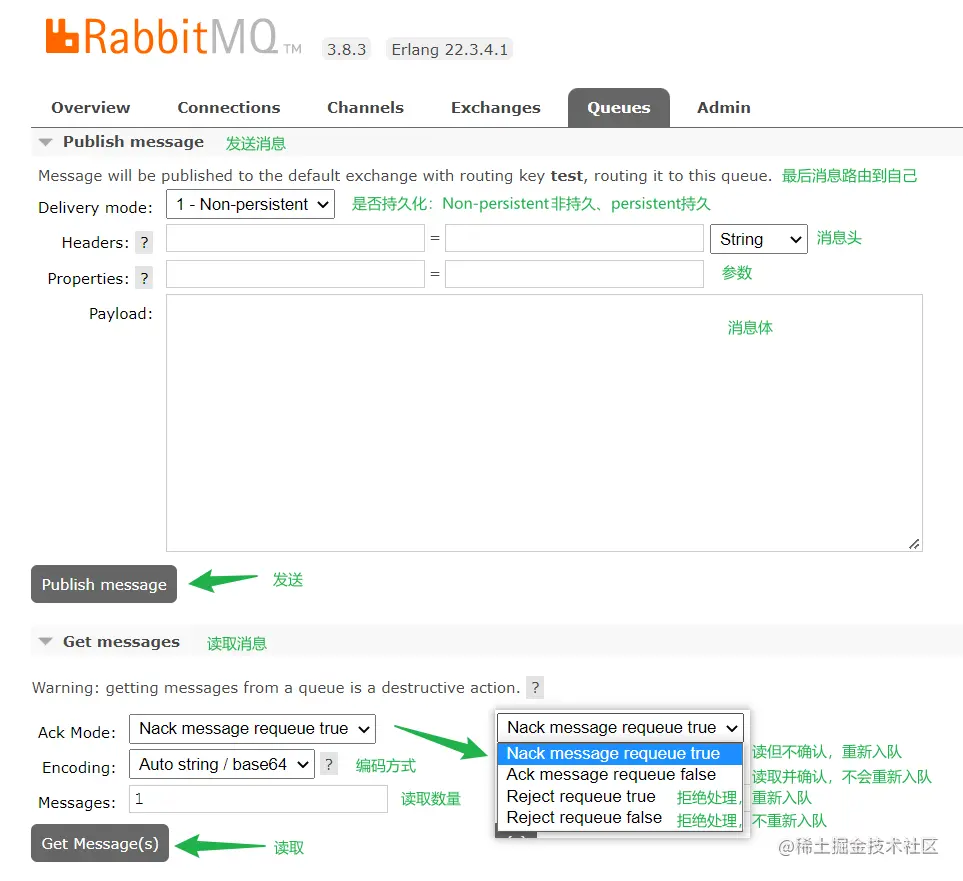Switch to the Overview tab
963x881 pixels.
click(90, 108)
